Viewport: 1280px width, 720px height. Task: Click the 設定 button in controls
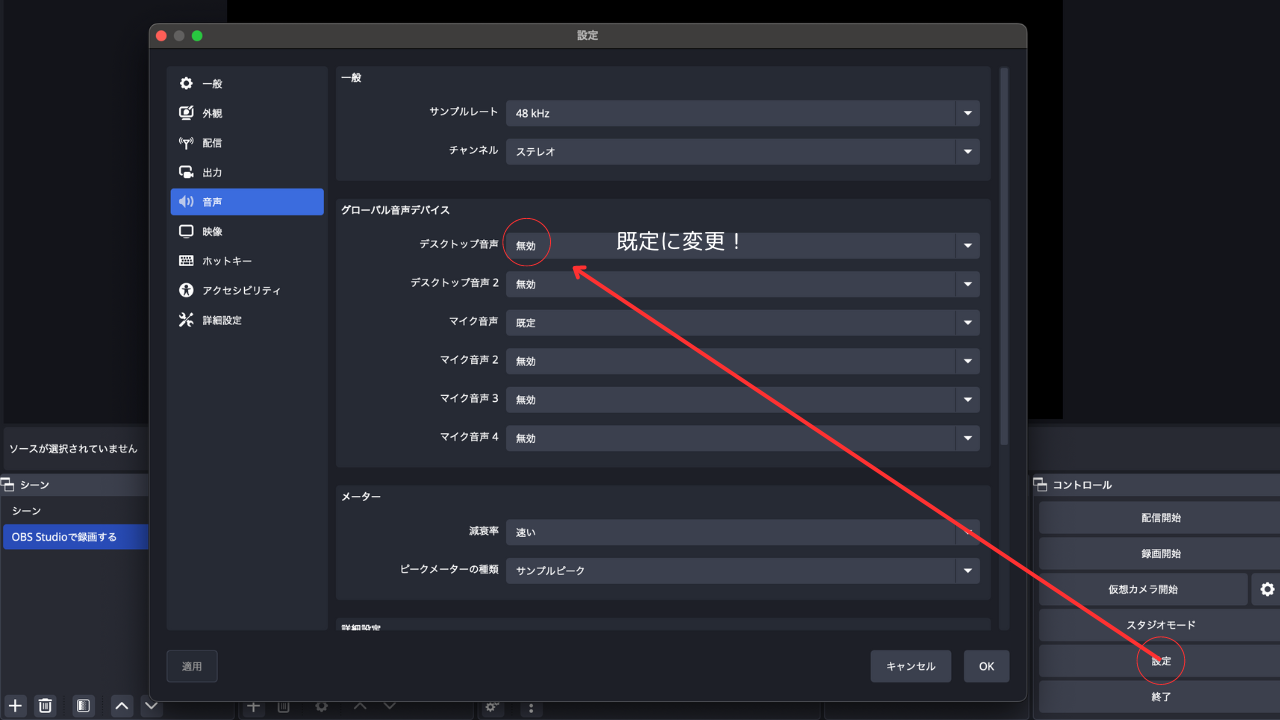tap(1160, 661)
